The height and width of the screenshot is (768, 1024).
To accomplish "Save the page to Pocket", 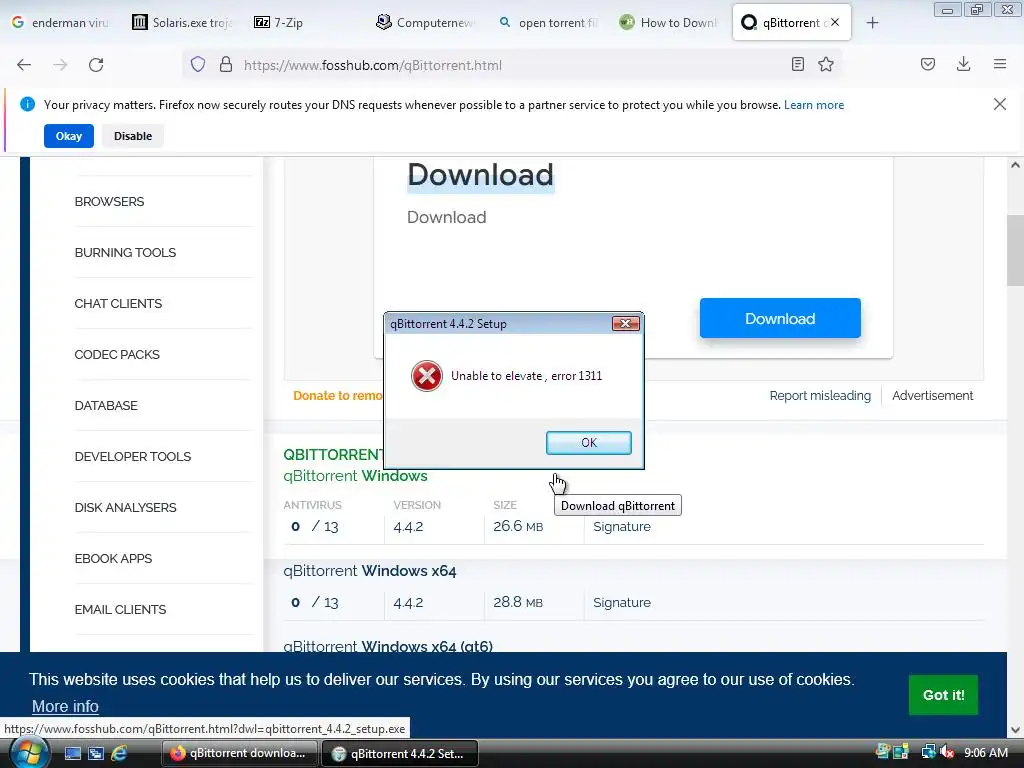I will pyautogui.click(x=928, y=64).
